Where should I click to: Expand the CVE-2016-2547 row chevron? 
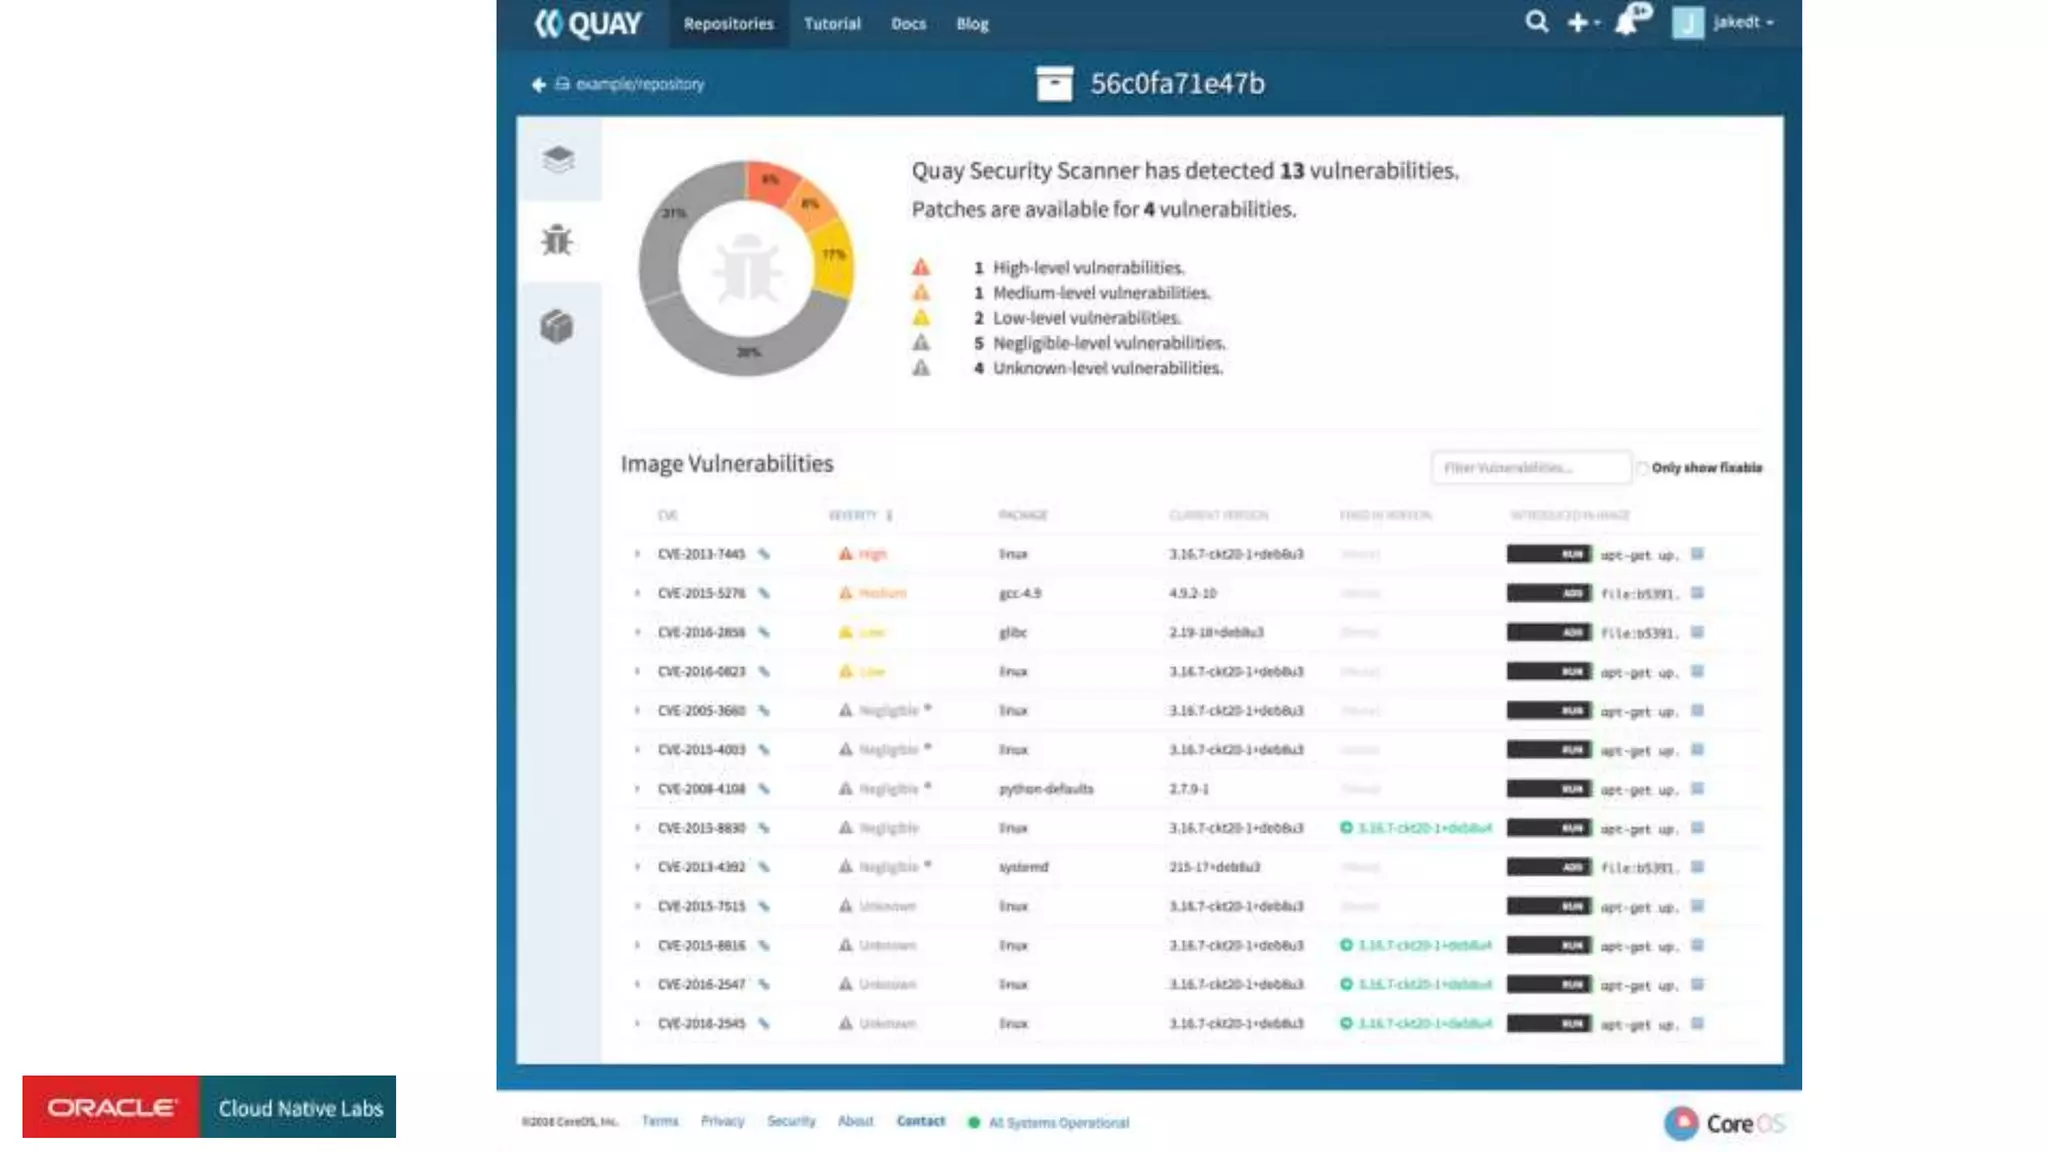point(637,985)
